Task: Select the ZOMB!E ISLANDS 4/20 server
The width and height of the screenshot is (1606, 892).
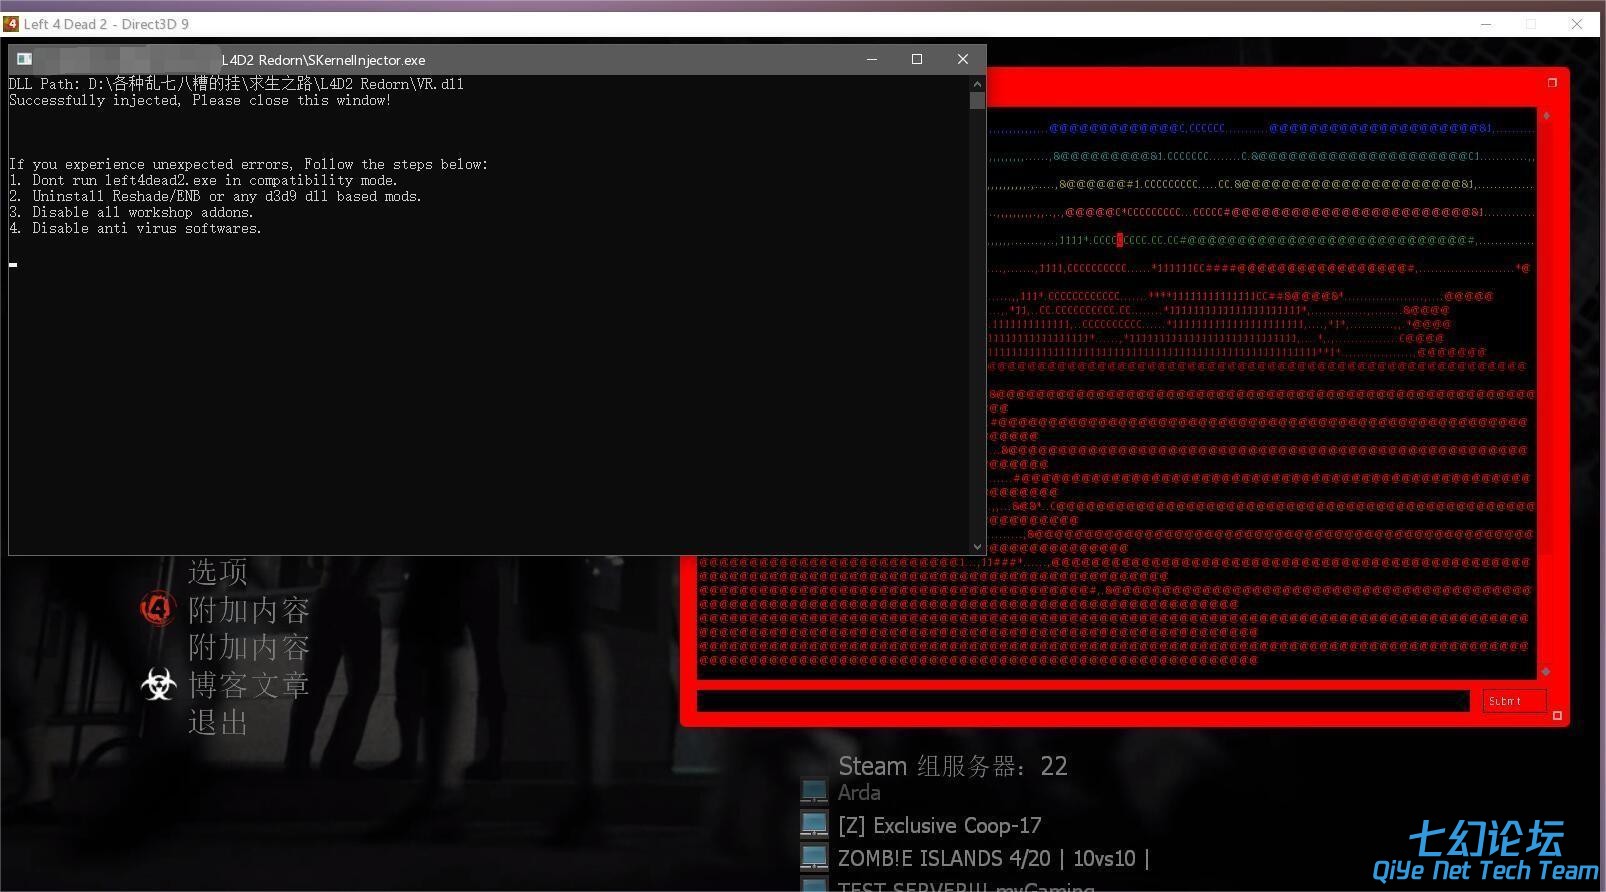Action: (993, 859)
